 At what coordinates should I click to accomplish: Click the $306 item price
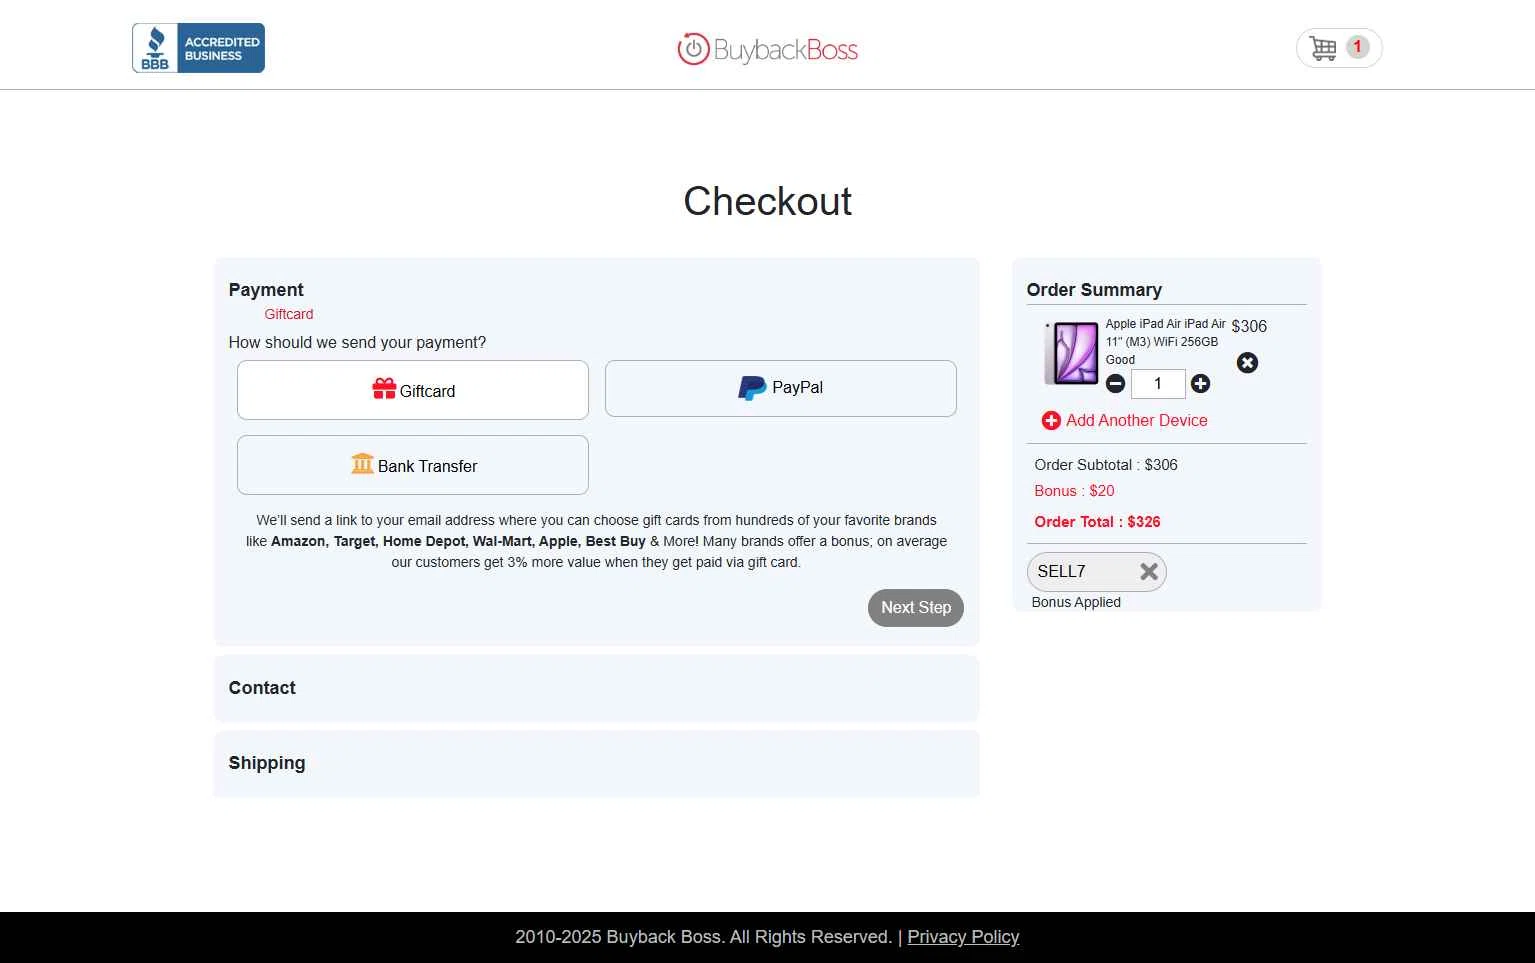(x=1249, y=326)
